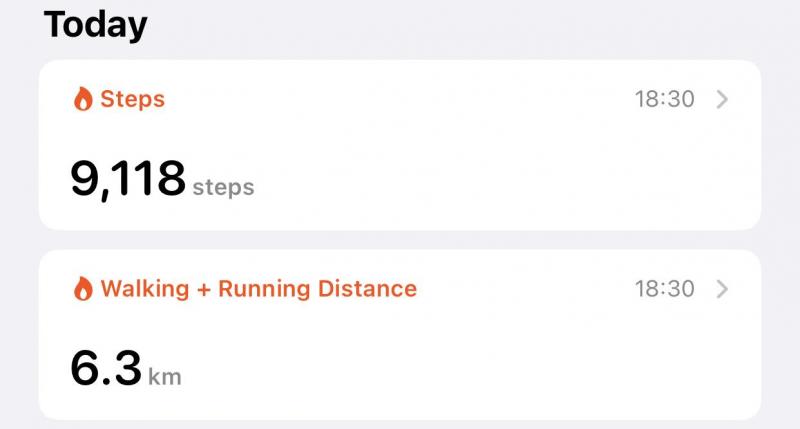Tap the plus sign in distance title
Viewport: 800px width, 429px height.
point(204,290)
